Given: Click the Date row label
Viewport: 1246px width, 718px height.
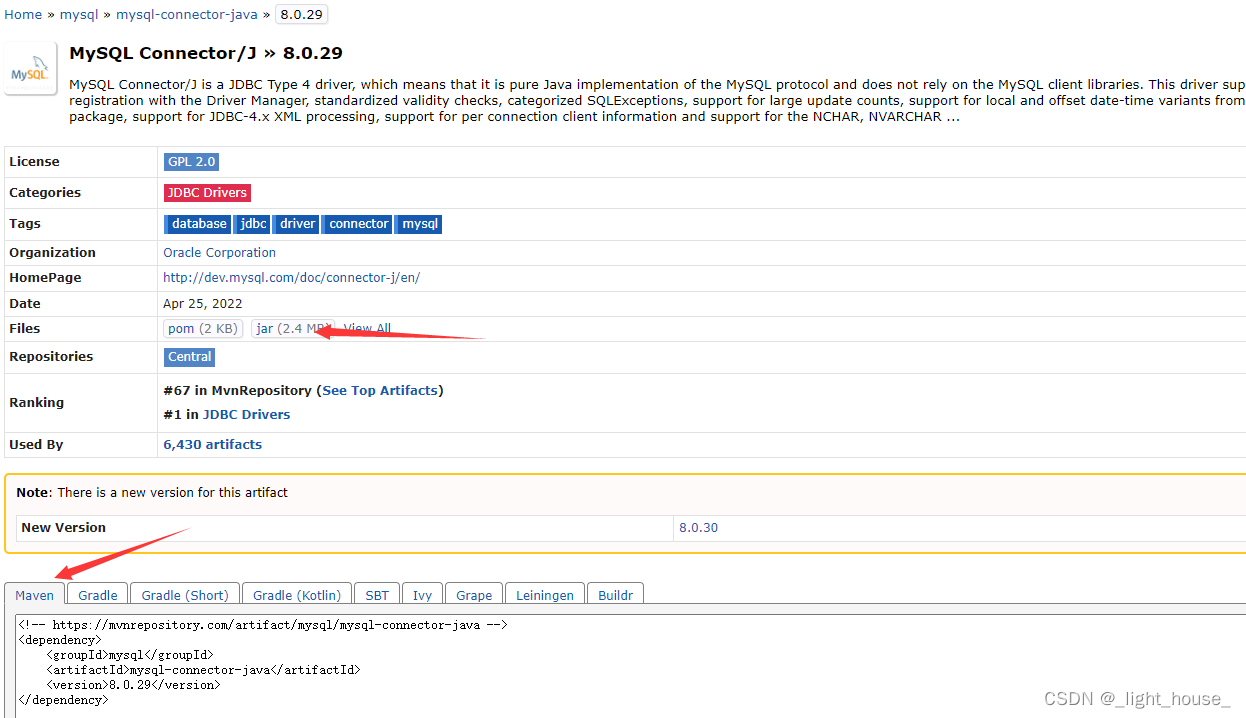Looking at the screenshot, I should pos(25,304).
